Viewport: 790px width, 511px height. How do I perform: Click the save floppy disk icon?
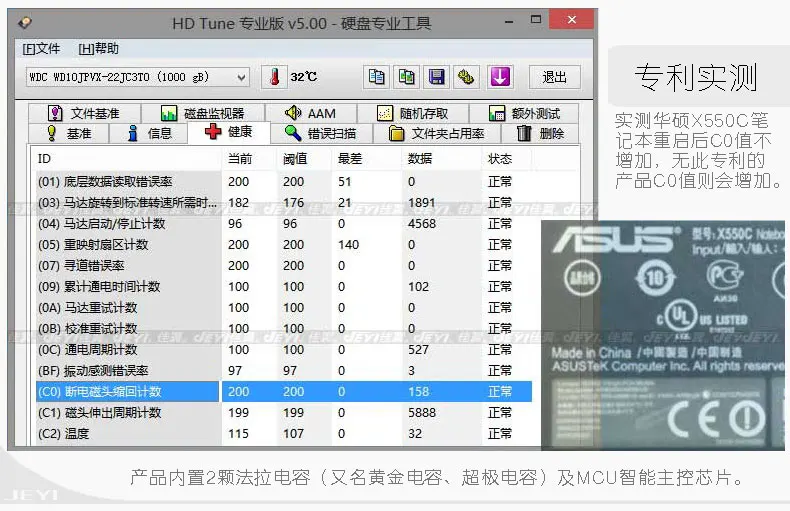pyautogui.click(x=436, y=77)
